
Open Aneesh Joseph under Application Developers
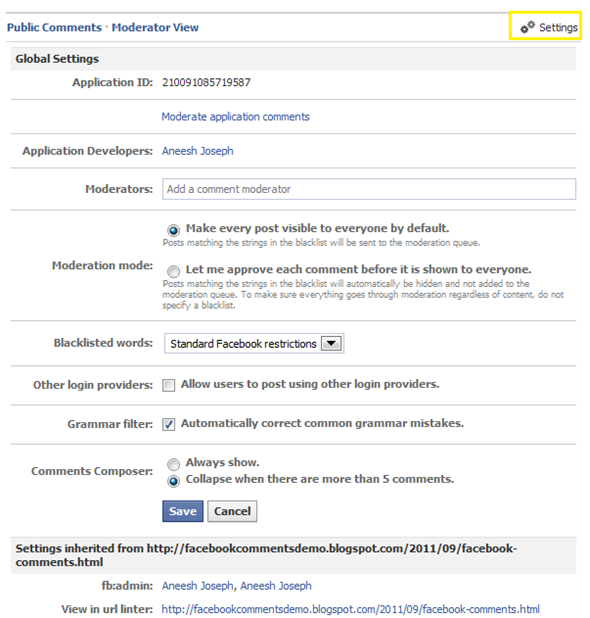point(197,151)
